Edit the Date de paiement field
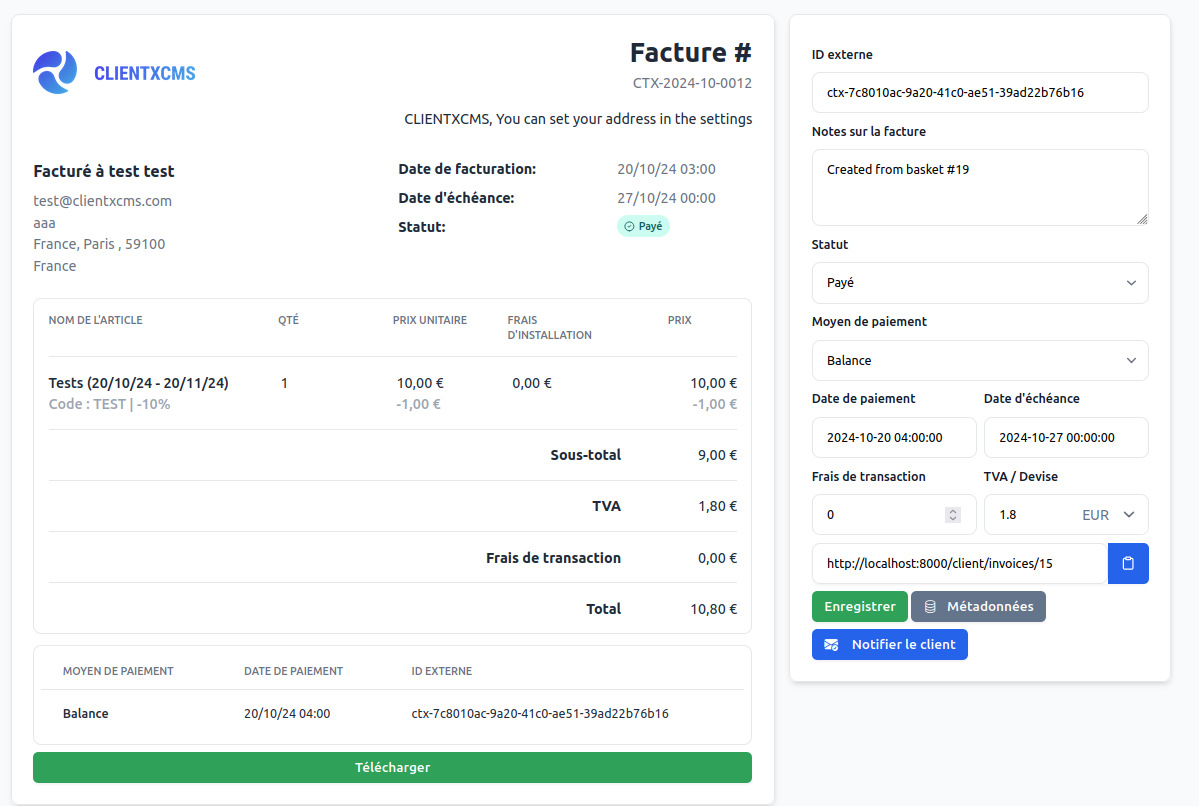Screen dimensions: 1199x806 (893, 437)
